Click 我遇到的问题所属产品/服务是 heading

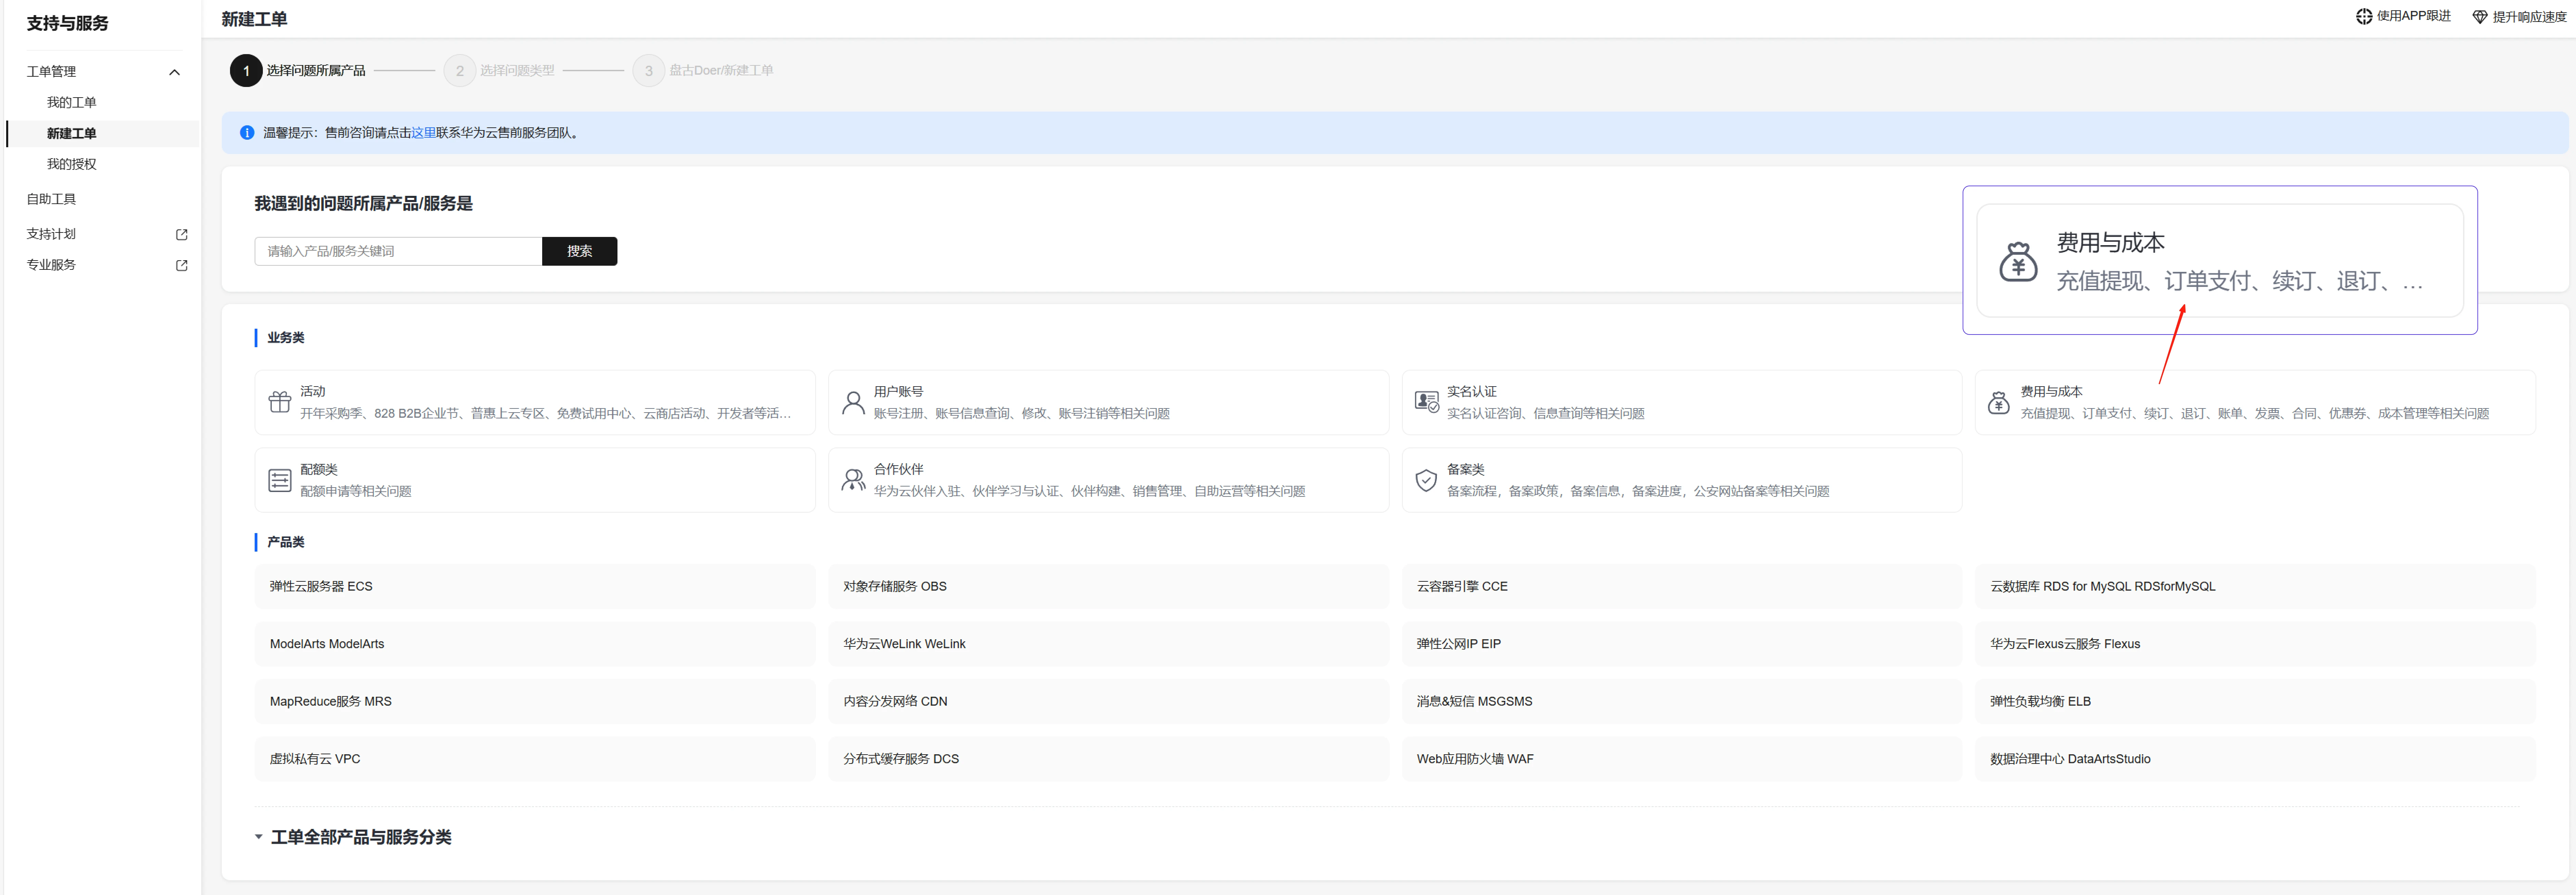[x=363, y=204]
